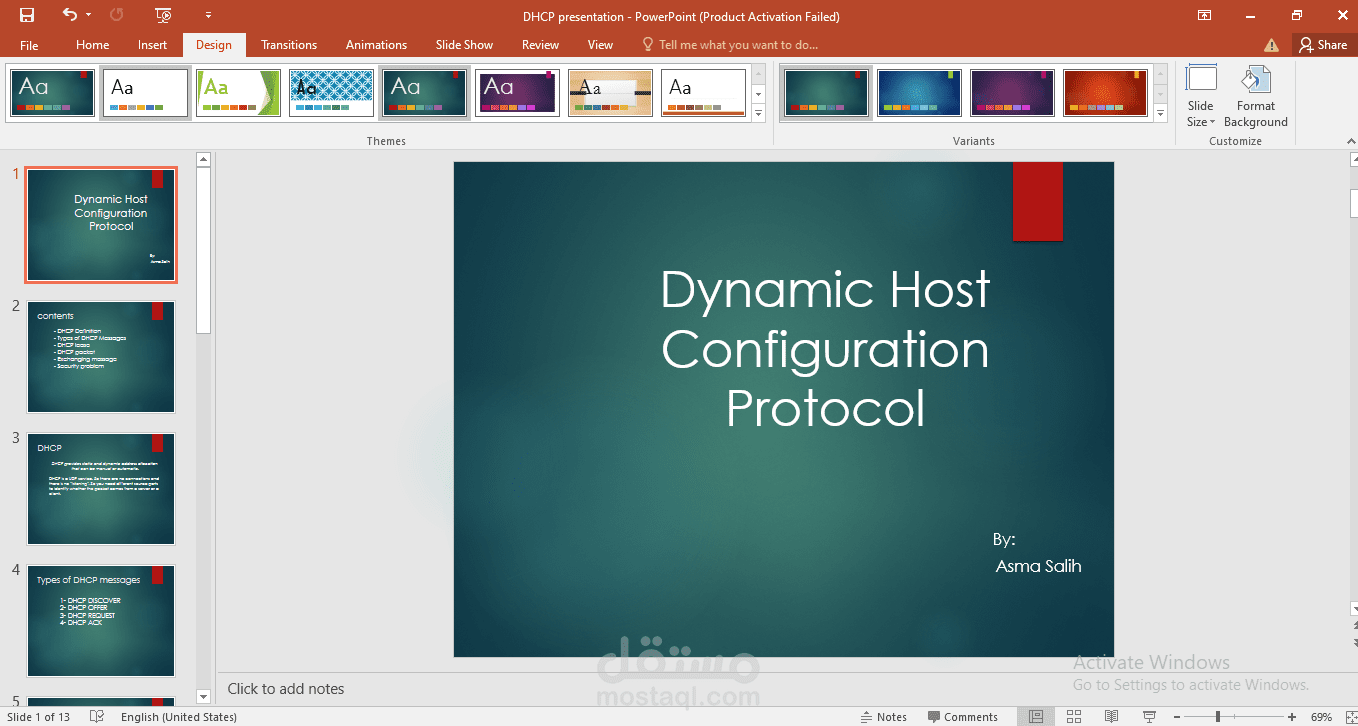Image resolution: width=1358 pixels, height=726 pixels.
Task: Toggle the Comments pane button
Action: [x=963, y=717]
